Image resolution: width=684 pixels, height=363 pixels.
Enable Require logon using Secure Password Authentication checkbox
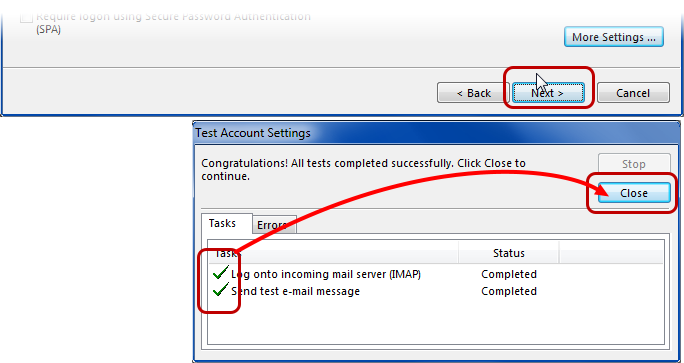[27, 17]
